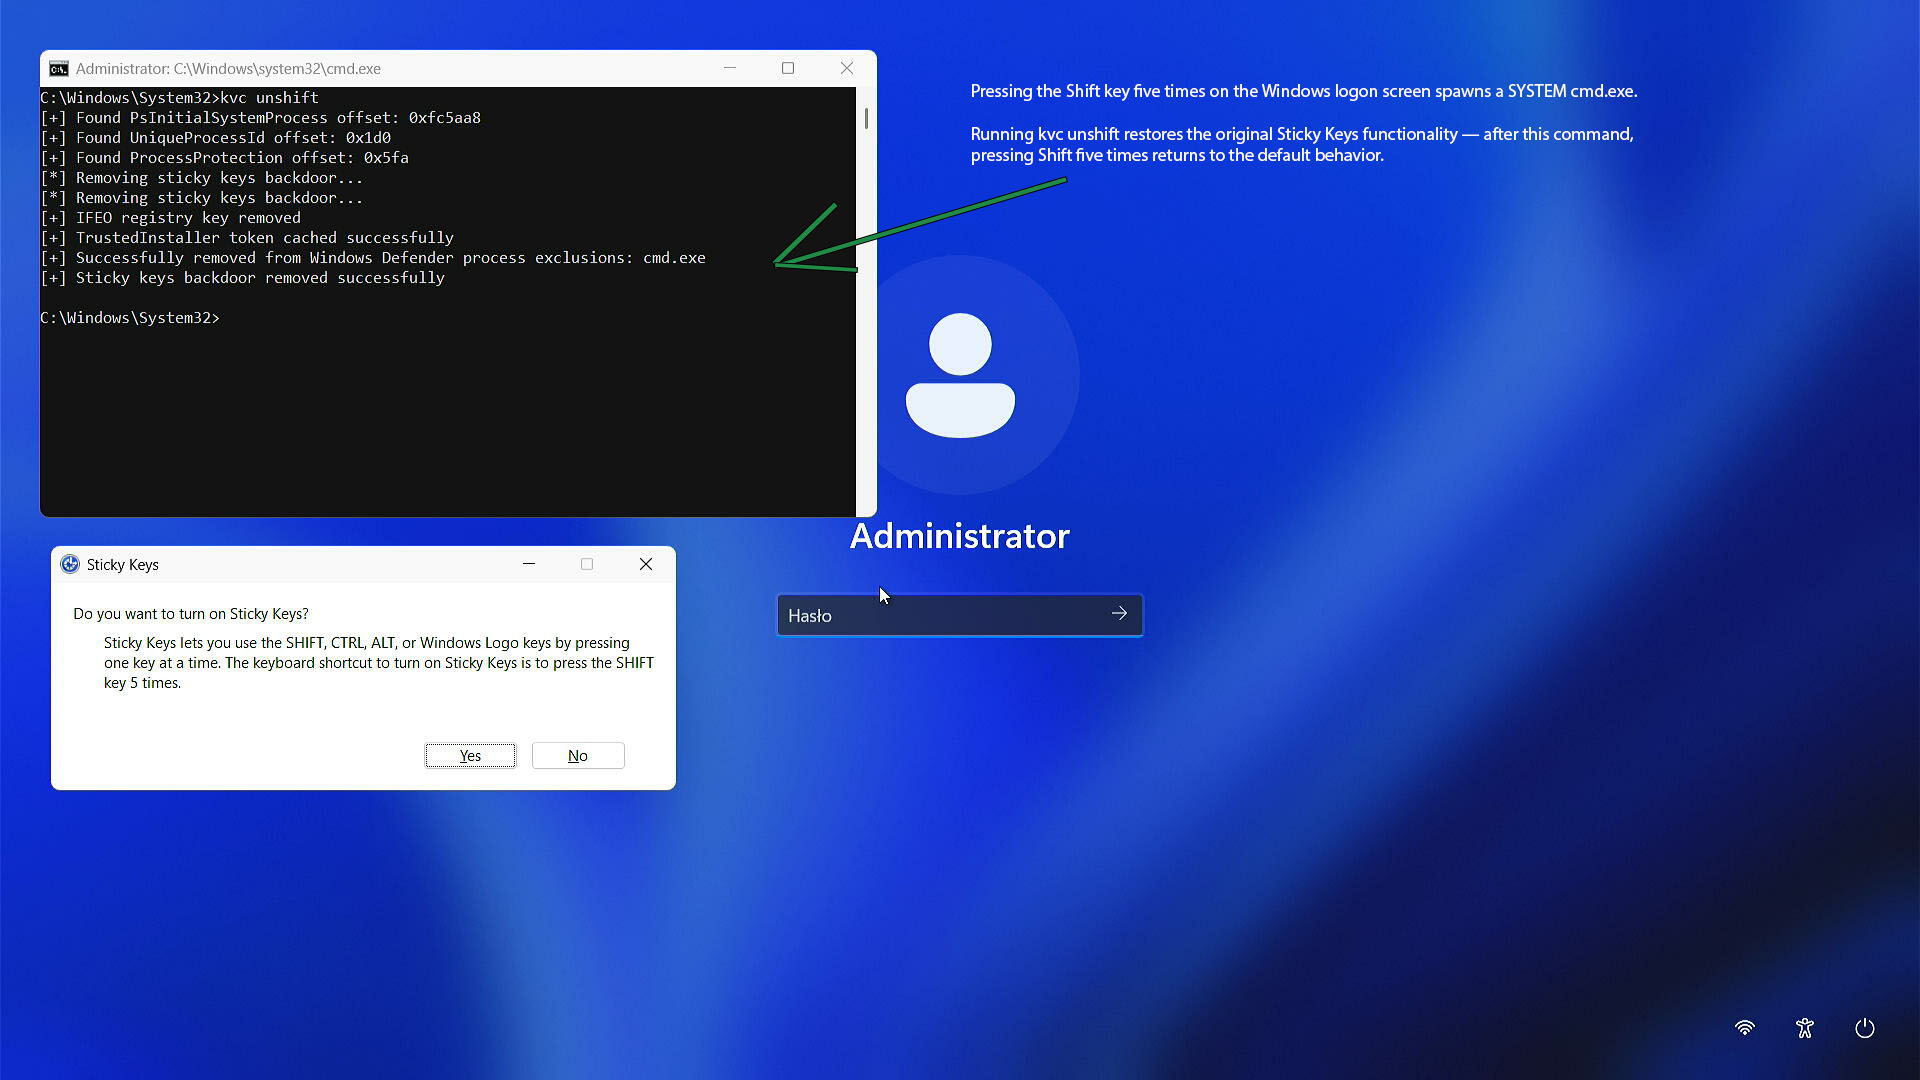
Task: Click the cmd.exe title bar icon
Action: [59, 69]
